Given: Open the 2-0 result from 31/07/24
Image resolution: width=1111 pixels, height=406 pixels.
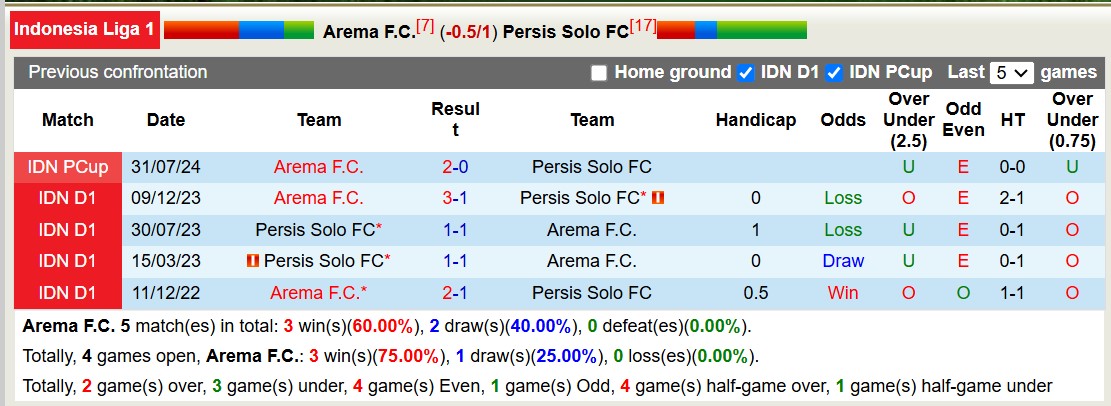Looking at the screenshot, I should click(x=455, y=167).
